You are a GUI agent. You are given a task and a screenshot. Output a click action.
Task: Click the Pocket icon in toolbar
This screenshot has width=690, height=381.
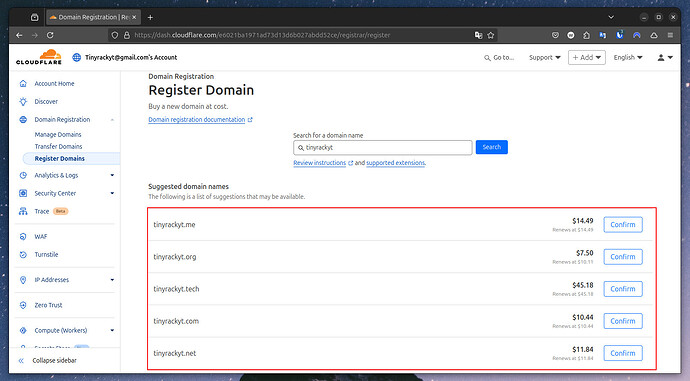coord(555,35)
